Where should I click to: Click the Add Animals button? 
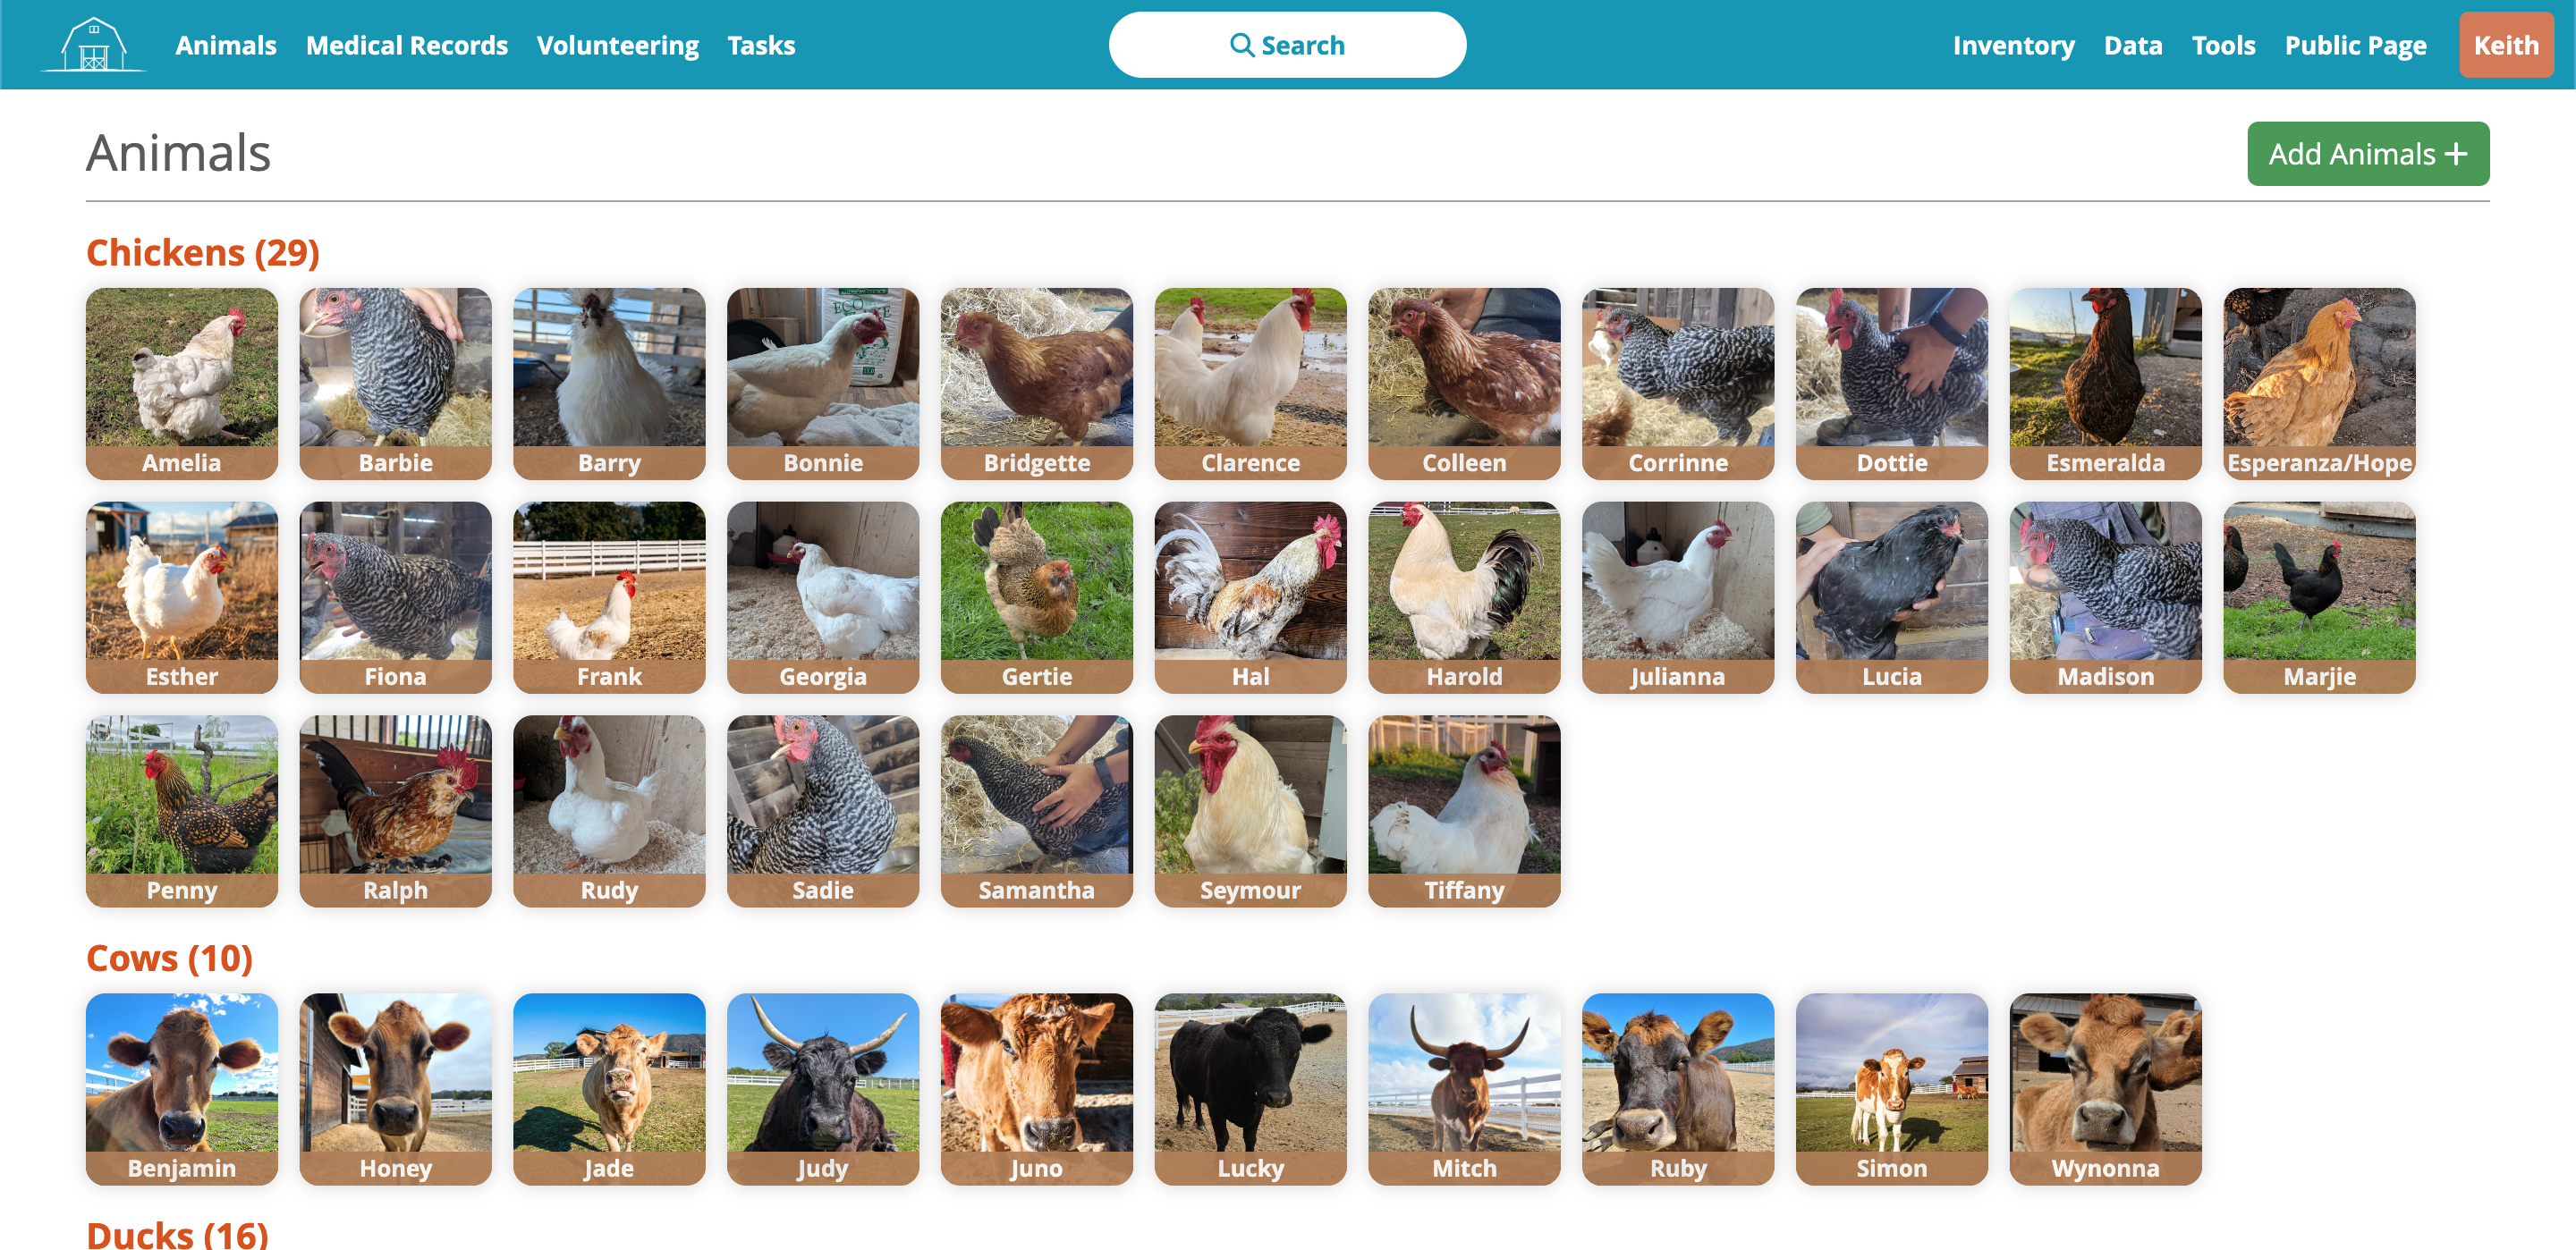click(x=2367, y=154)
